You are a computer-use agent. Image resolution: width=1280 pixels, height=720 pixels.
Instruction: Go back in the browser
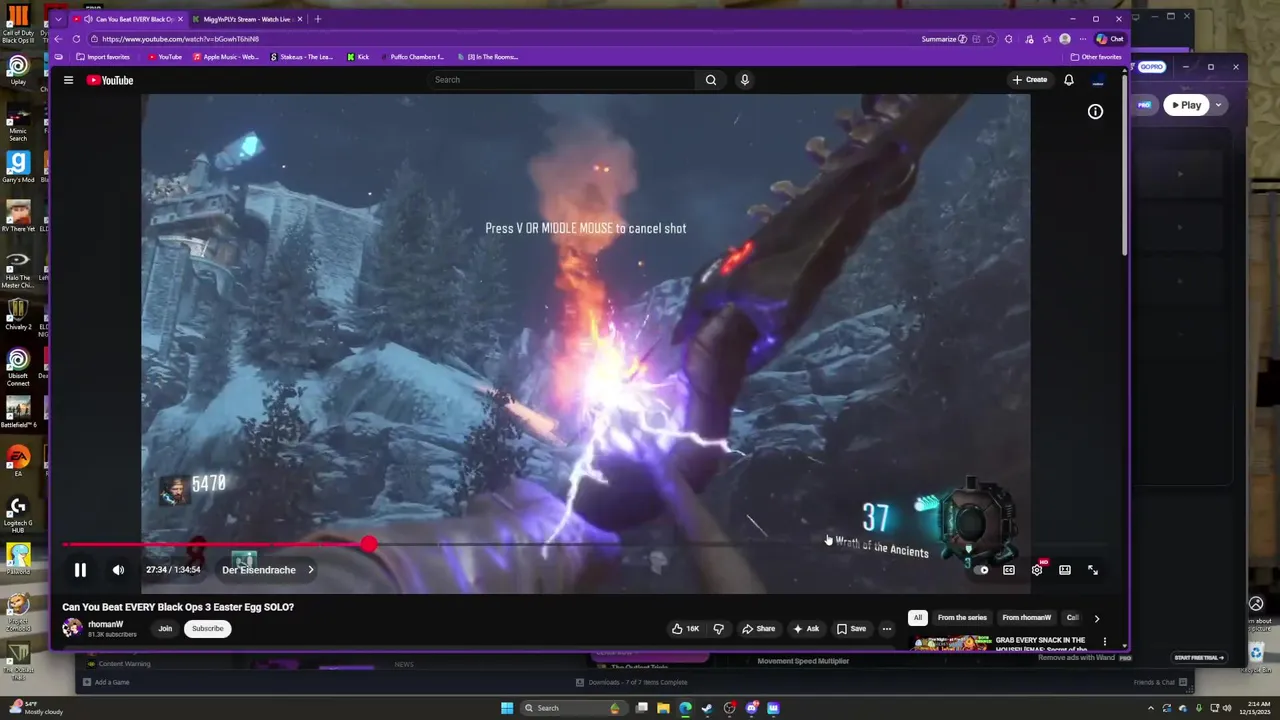coord(58,39)
